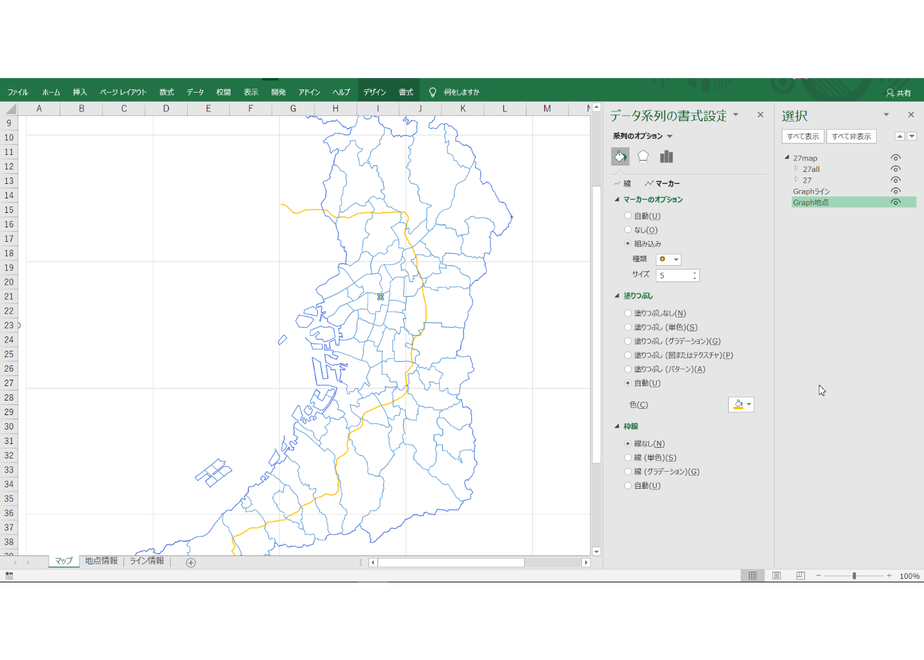Select Graphライン in Selection pane
This screenshot has width=924, height=660.
point(811,192)
